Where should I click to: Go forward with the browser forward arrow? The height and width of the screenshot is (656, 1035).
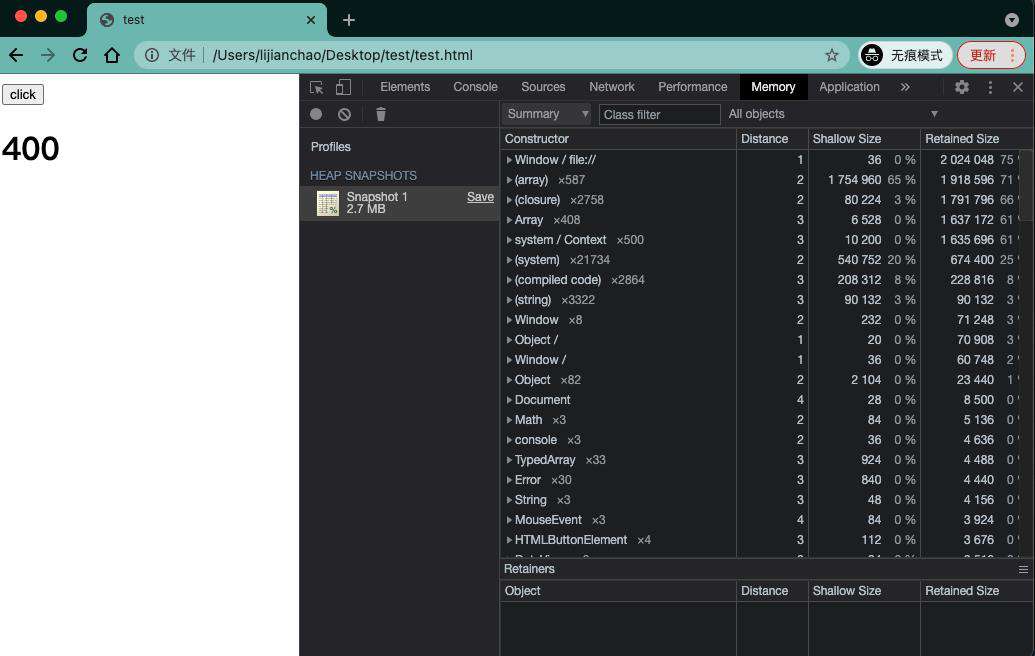(48, 55)
